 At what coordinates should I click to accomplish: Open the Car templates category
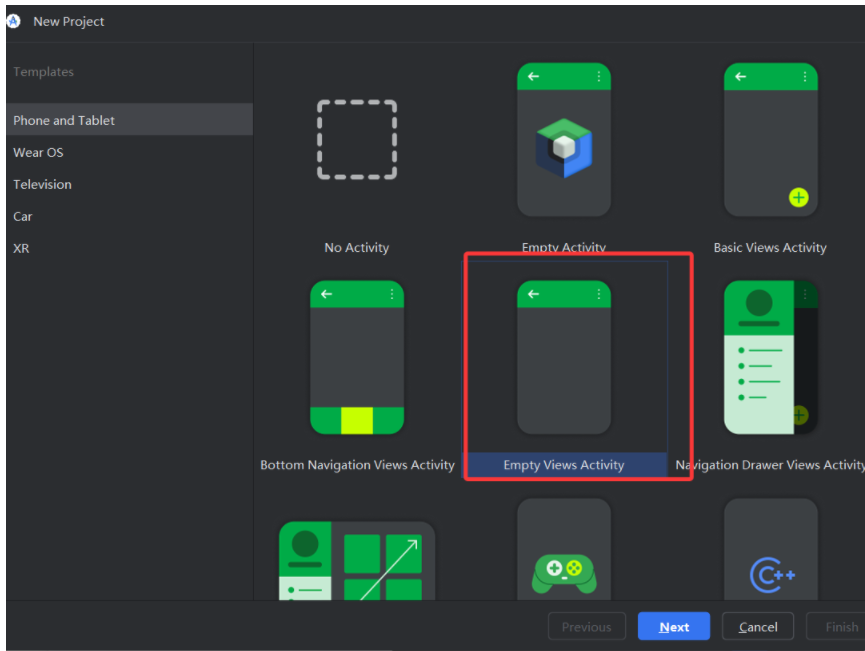[130, 216]
